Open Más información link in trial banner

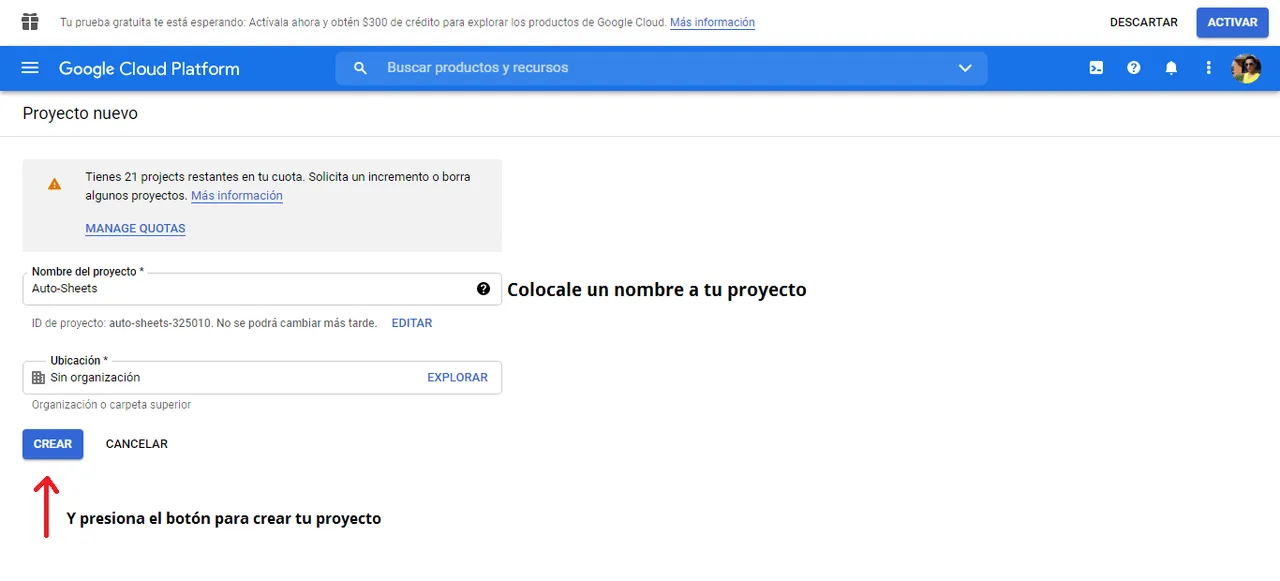click(x=712, y=22)
